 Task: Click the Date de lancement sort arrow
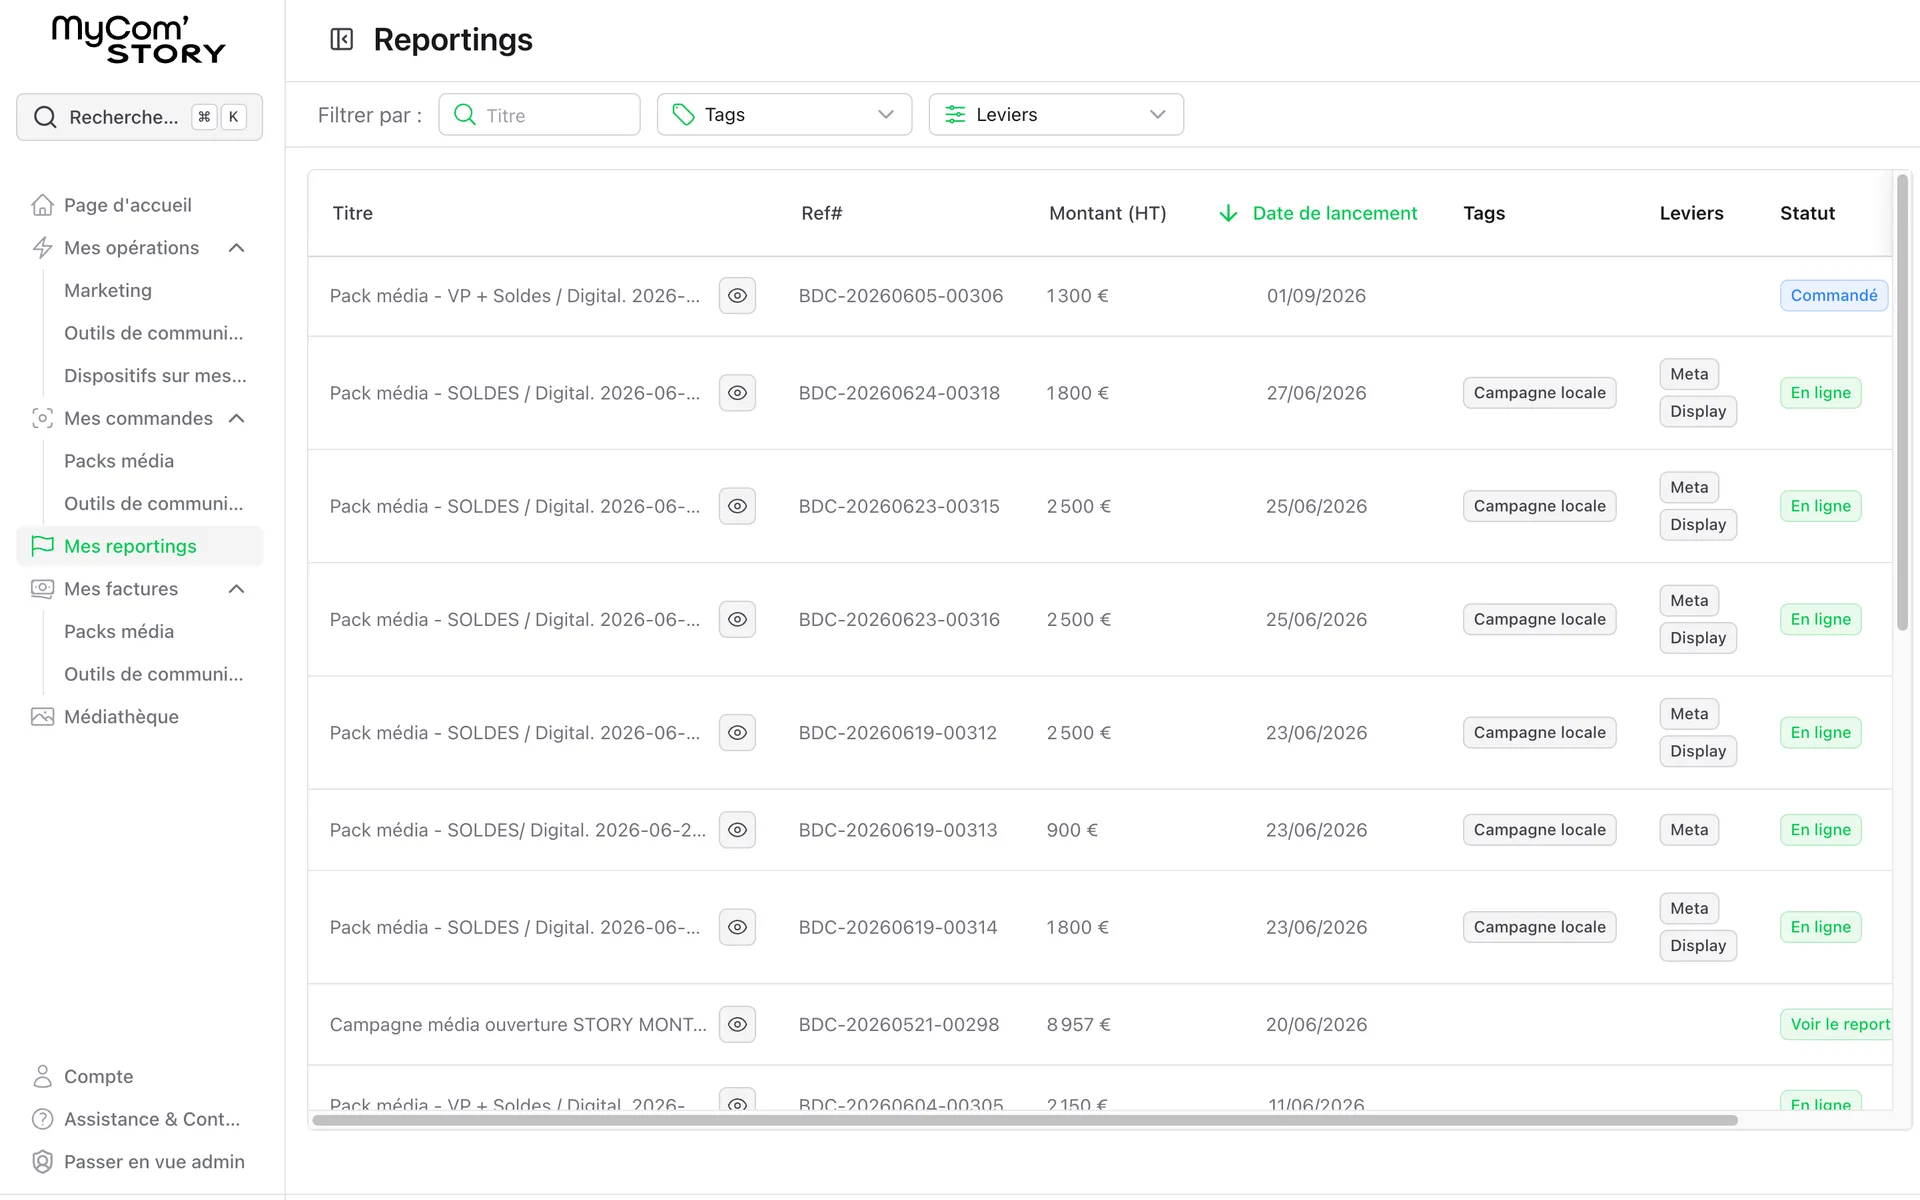click(x=1228, y=213)
